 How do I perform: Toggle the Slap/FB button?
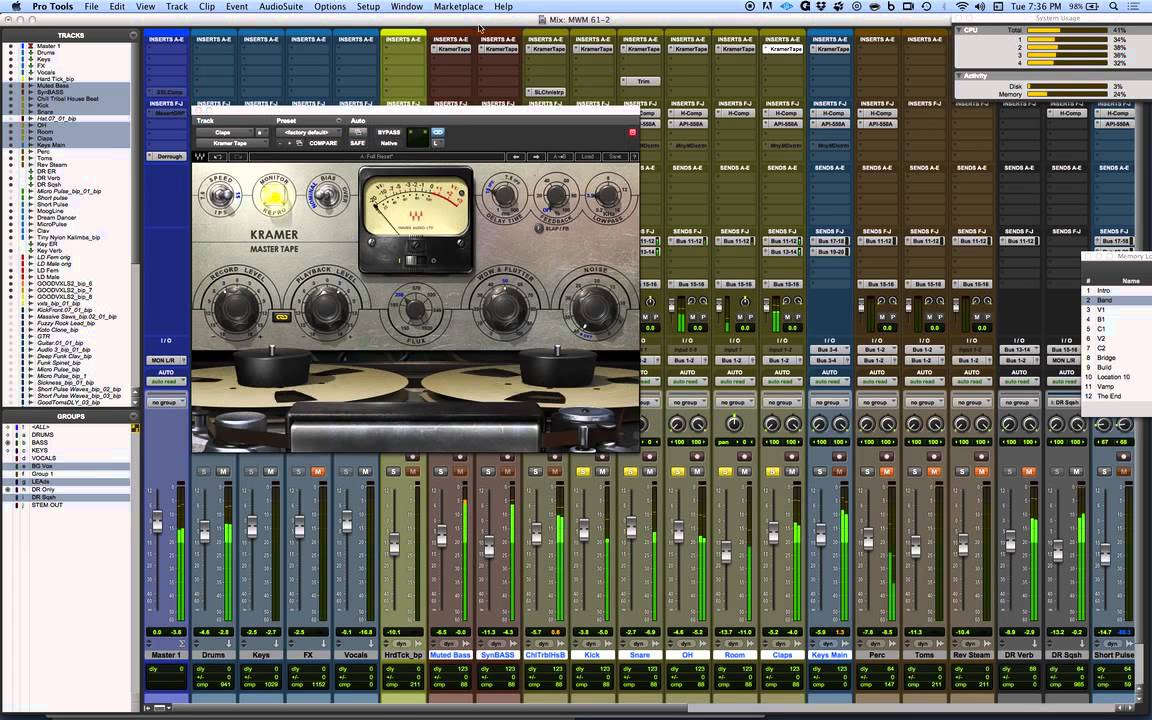(539, 228)
